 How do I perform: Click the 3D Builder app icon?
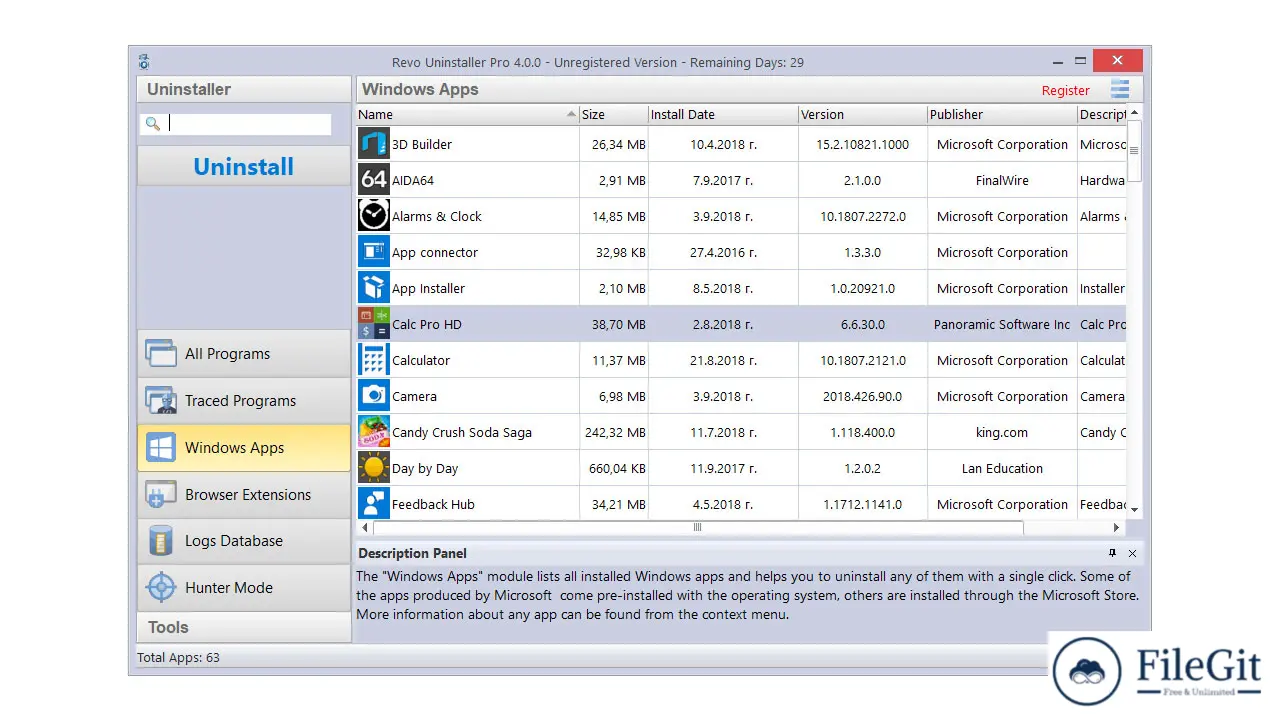tap(374, 144)
